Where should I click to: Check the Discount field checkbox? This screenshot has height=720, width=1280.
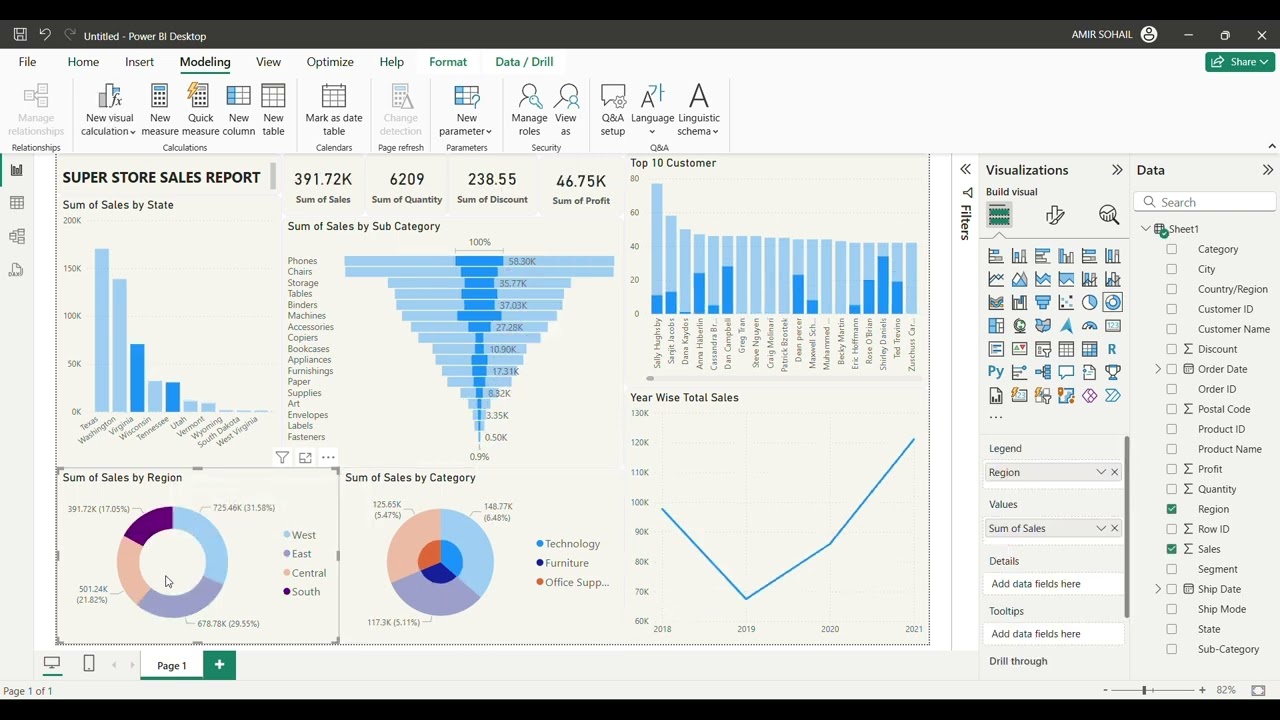tap(1172, 349)
